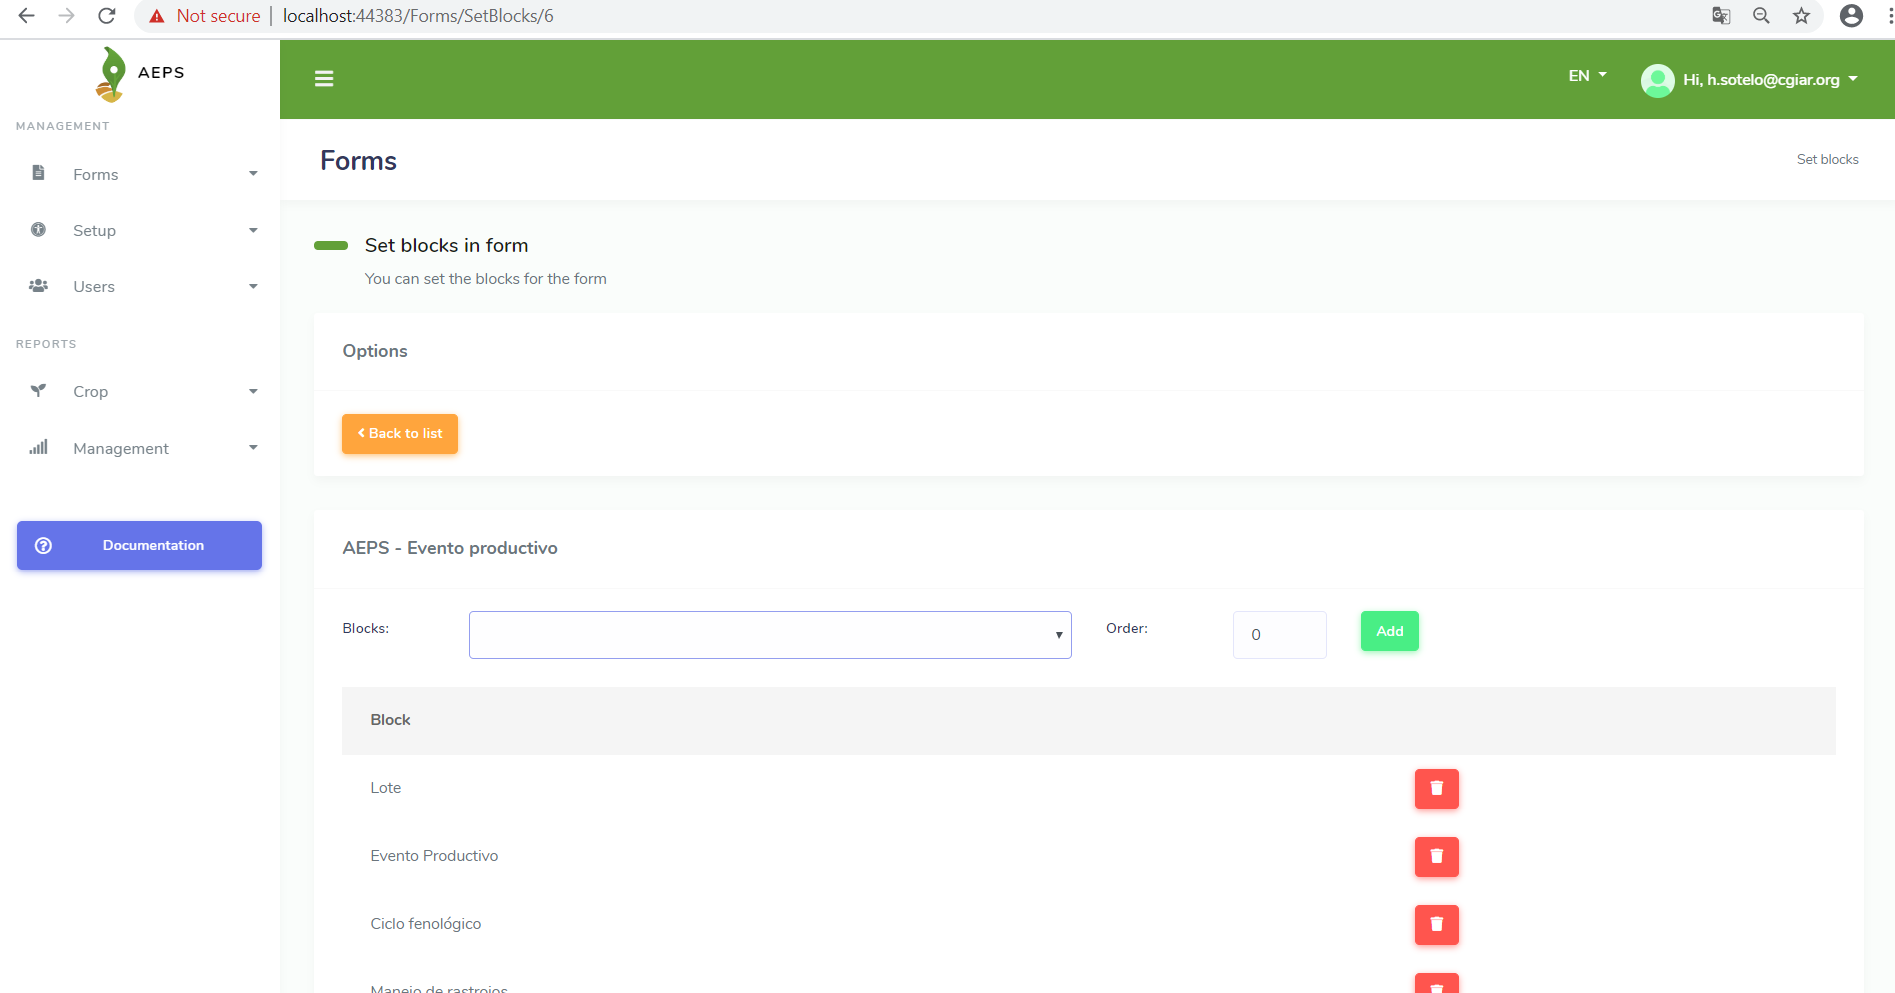The height and width of the screenshot is (993, 1895).
Task: Open the EN language dropdown
Action: (x=1587, y=76)
